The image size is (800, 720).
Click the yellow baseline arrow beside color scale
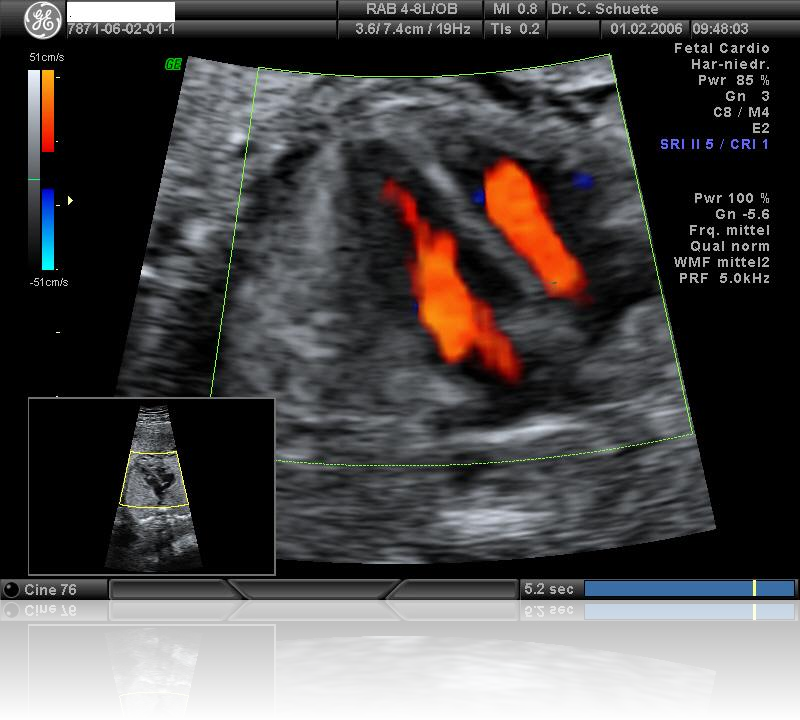point(70,201)
